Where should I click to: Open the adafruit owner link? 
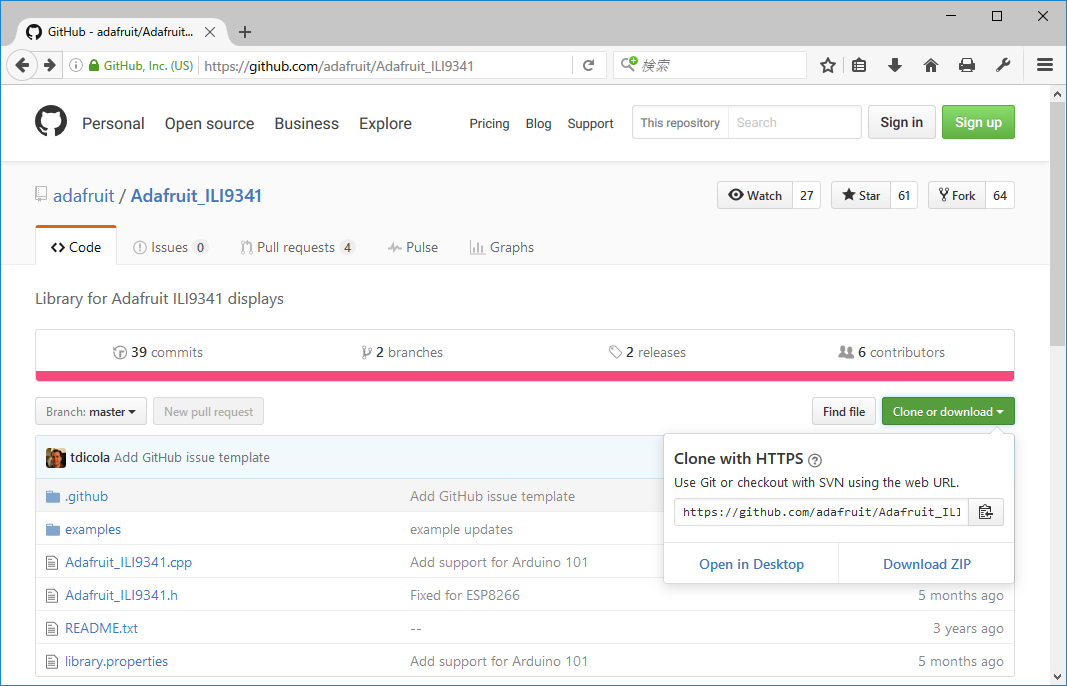[84, 196]
